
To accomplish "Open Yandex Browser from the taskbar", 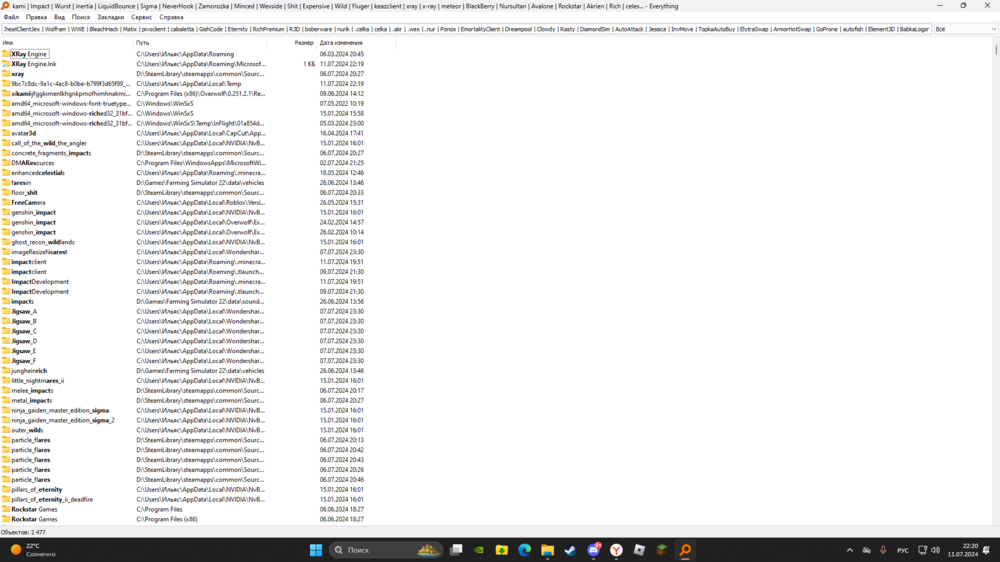I will click(x=616, y=550).
